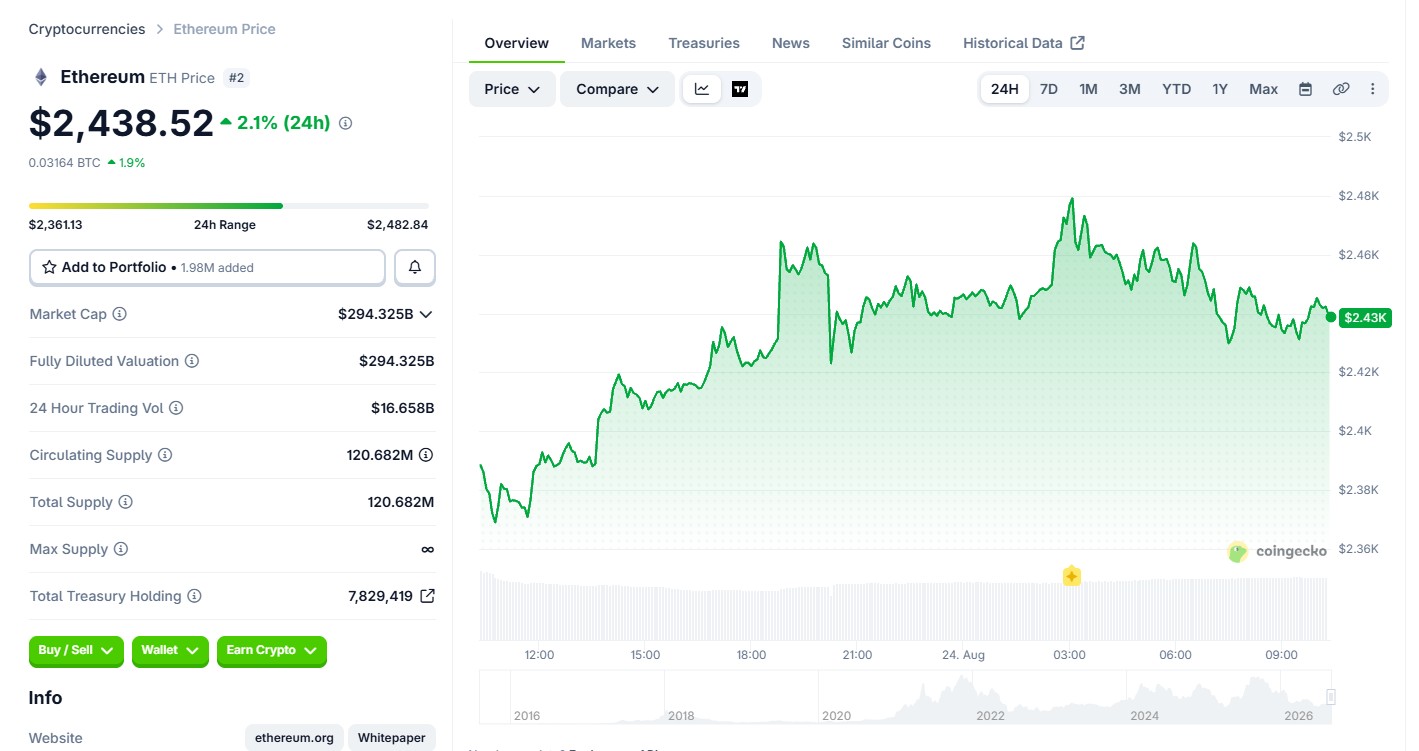The height and width of the screenshot is (751, 1419).
Task: Show Circulating Supply label info icon
Action: (x=165, y=455)
